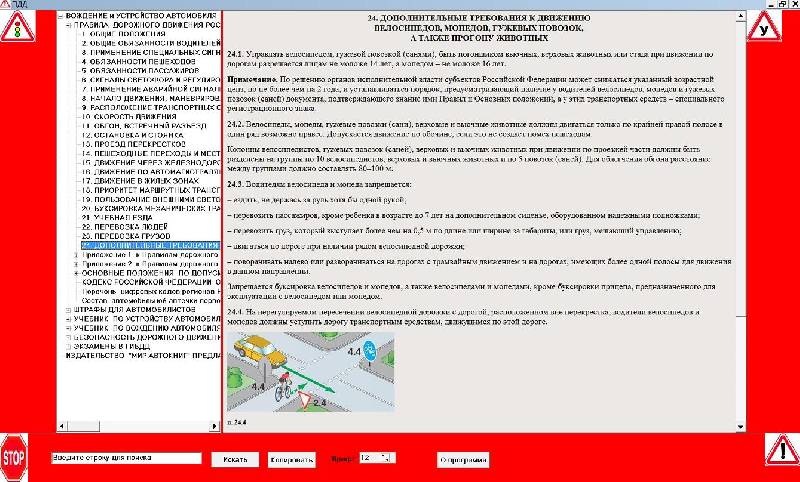800x482 pixels.
Task: Select chapter 19. ПОЛЬЗОВАНИЕ ВНЕШНИМИ СВЕТОВЫМИ ПРИБОРАМИ
Action: (x=151, y=199)
